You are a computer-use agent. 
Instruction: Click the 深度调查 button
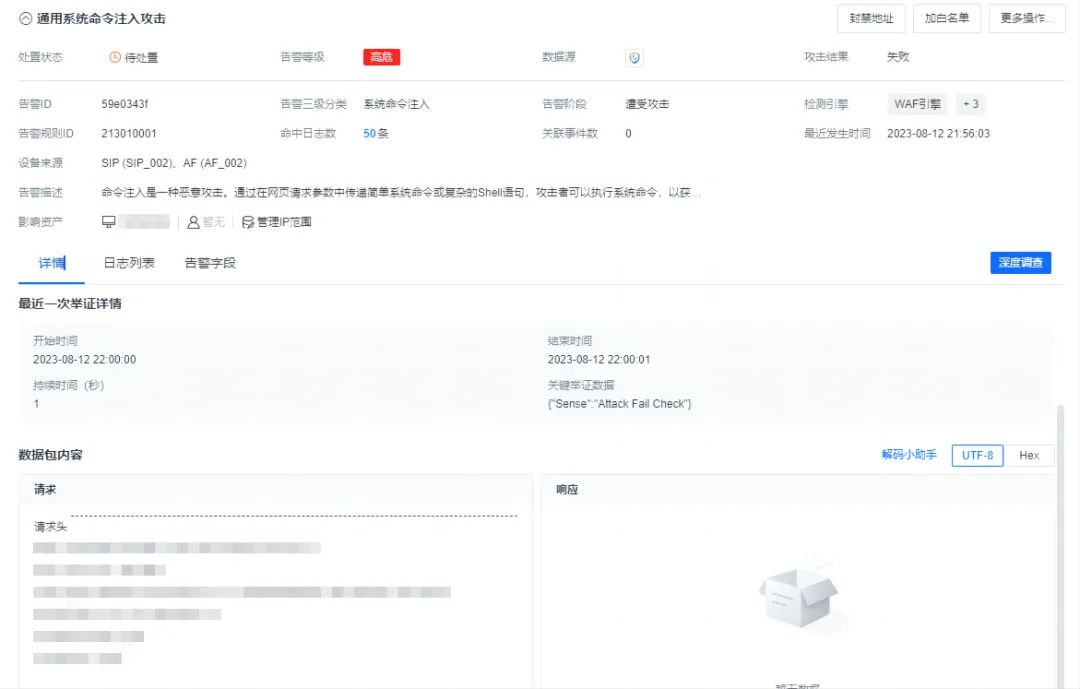1020,263
